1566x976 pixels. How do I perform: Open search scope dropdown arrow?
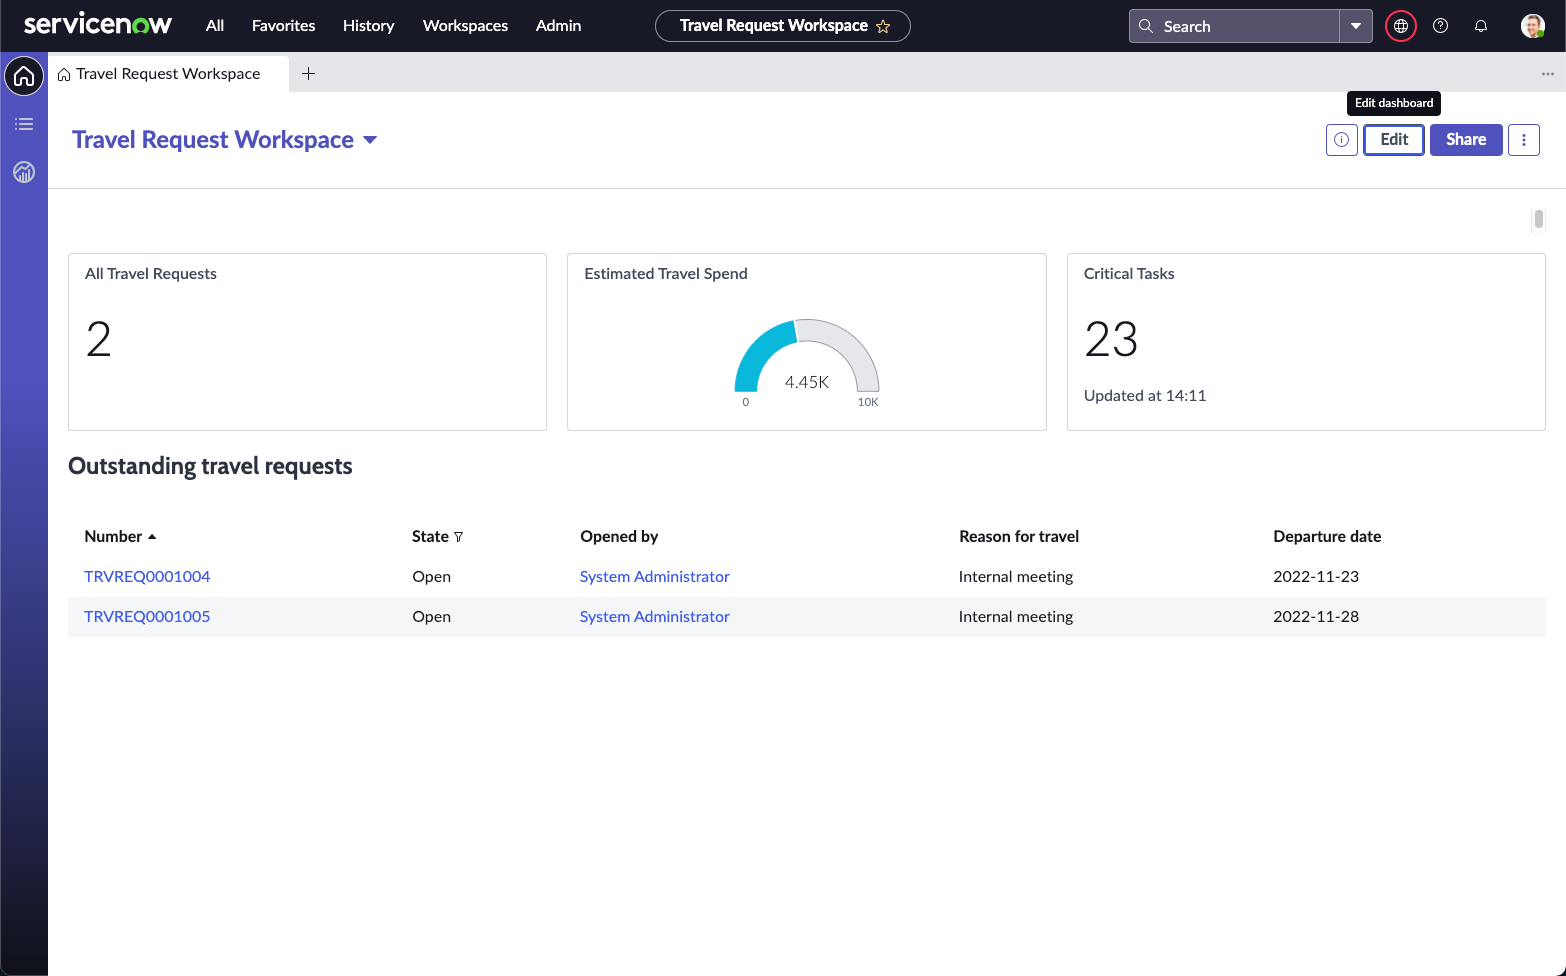[x=1356, y=26]
